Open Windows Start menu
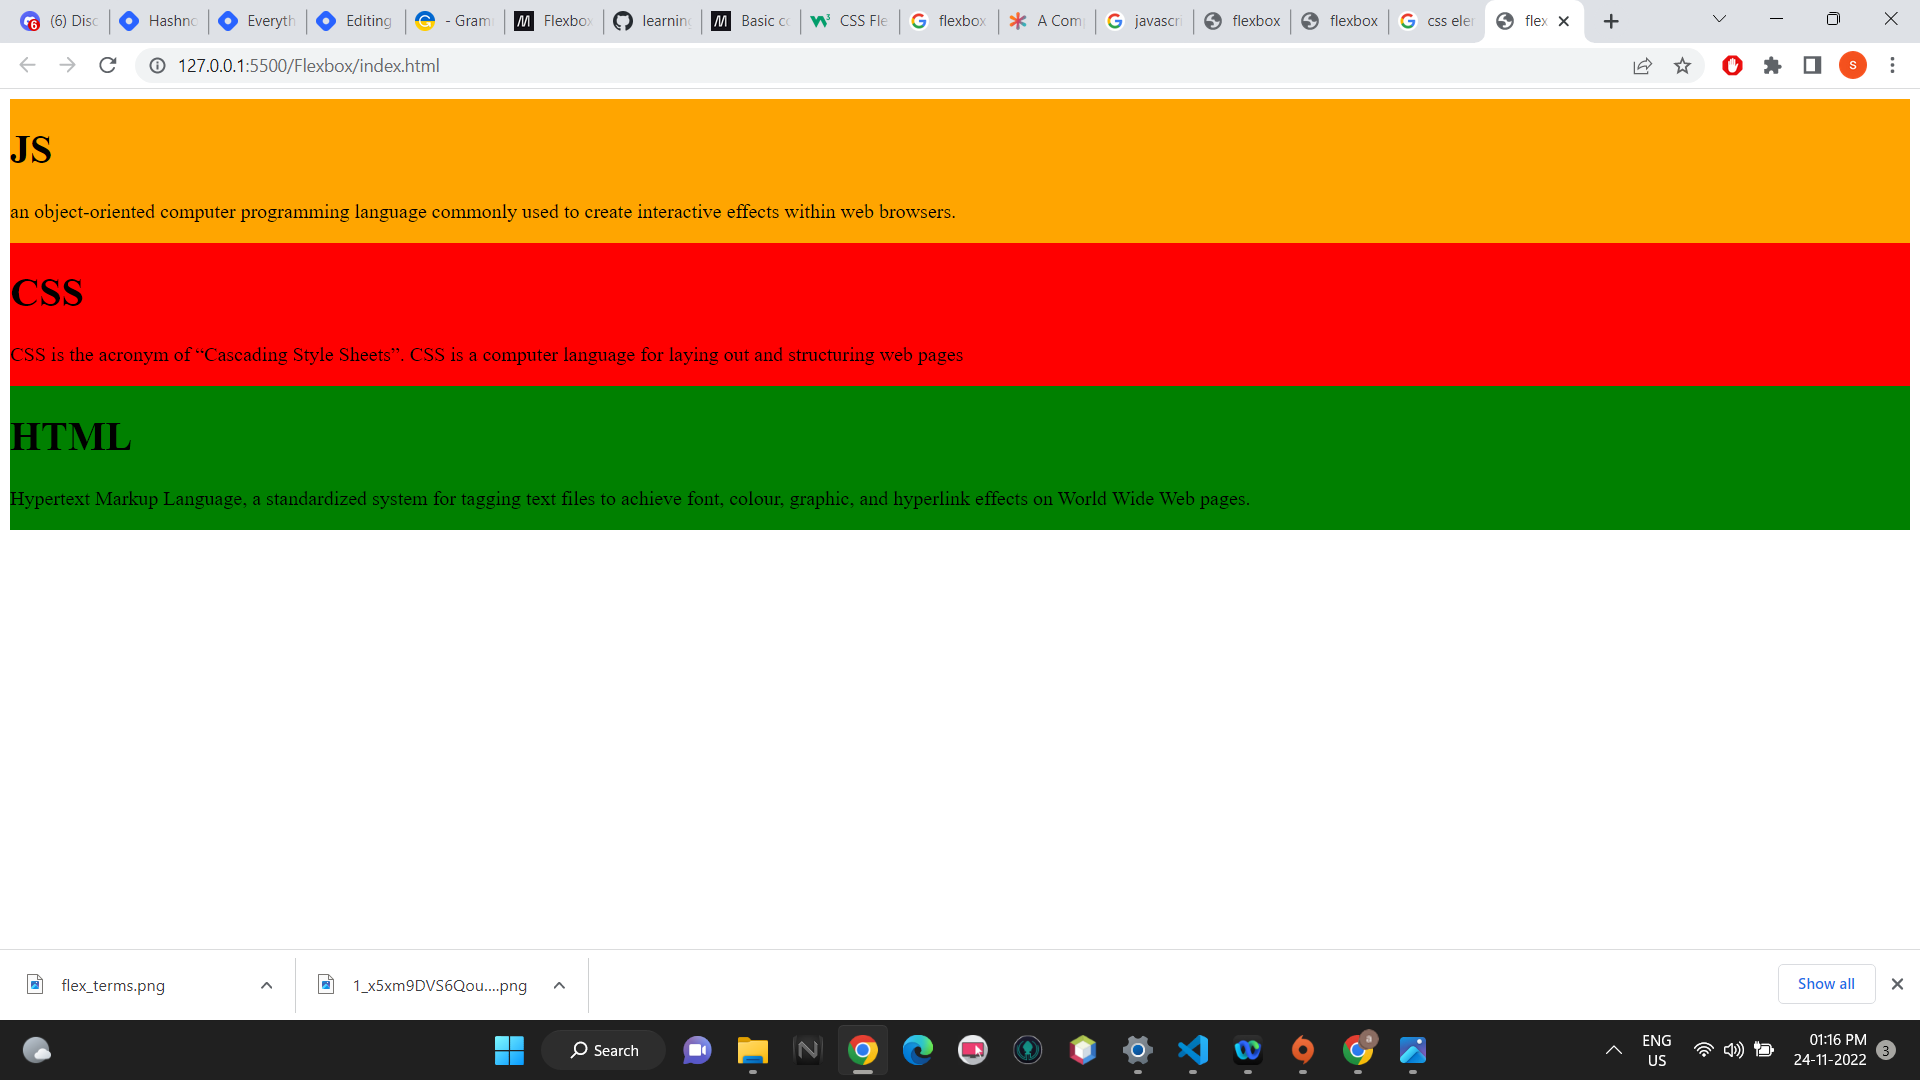1920x1080 pixels. (509, 1050)
